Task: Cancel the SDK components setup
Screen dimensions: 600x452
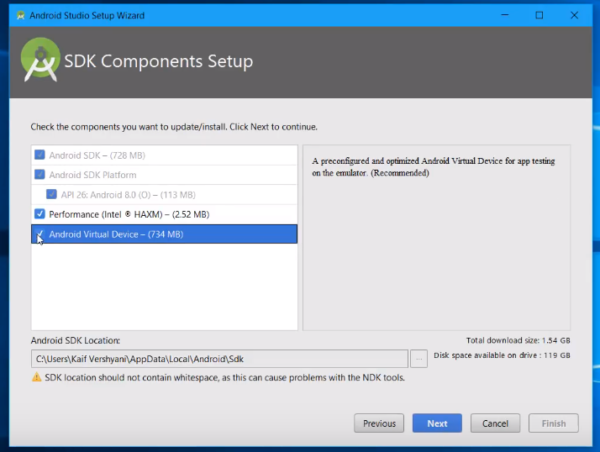Action: tap(495, 423)
